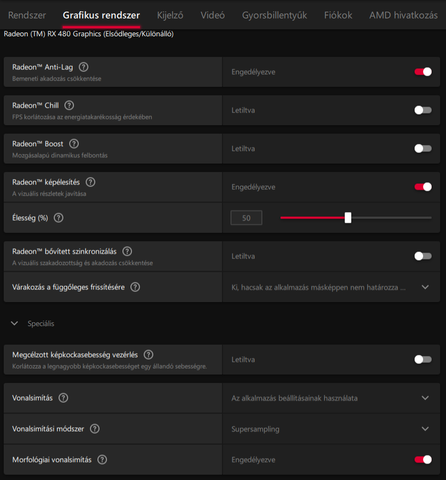Open the Kijelző tab
Viewport: 446px width, 480px height.
click(170, 15)
